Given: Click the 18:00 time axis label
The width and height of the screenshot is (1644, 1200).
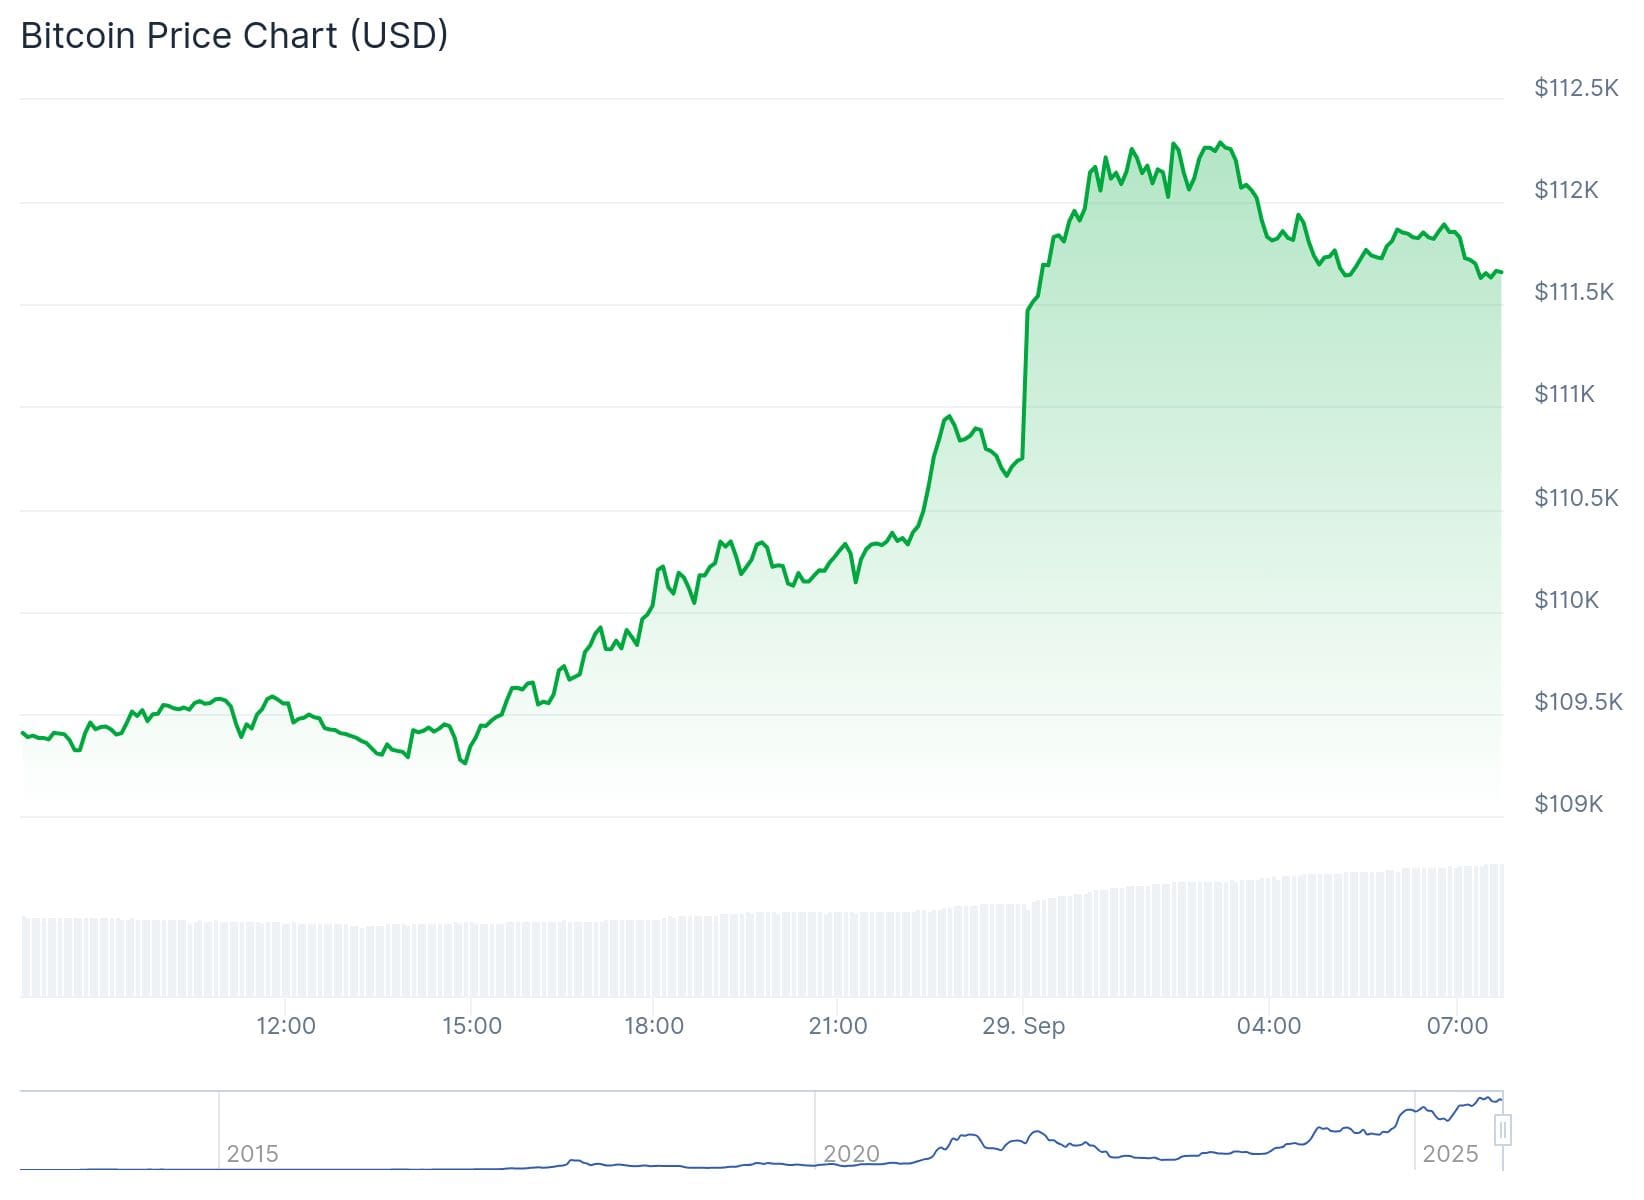Looking at the screenshot, I should coord(654,1026).
